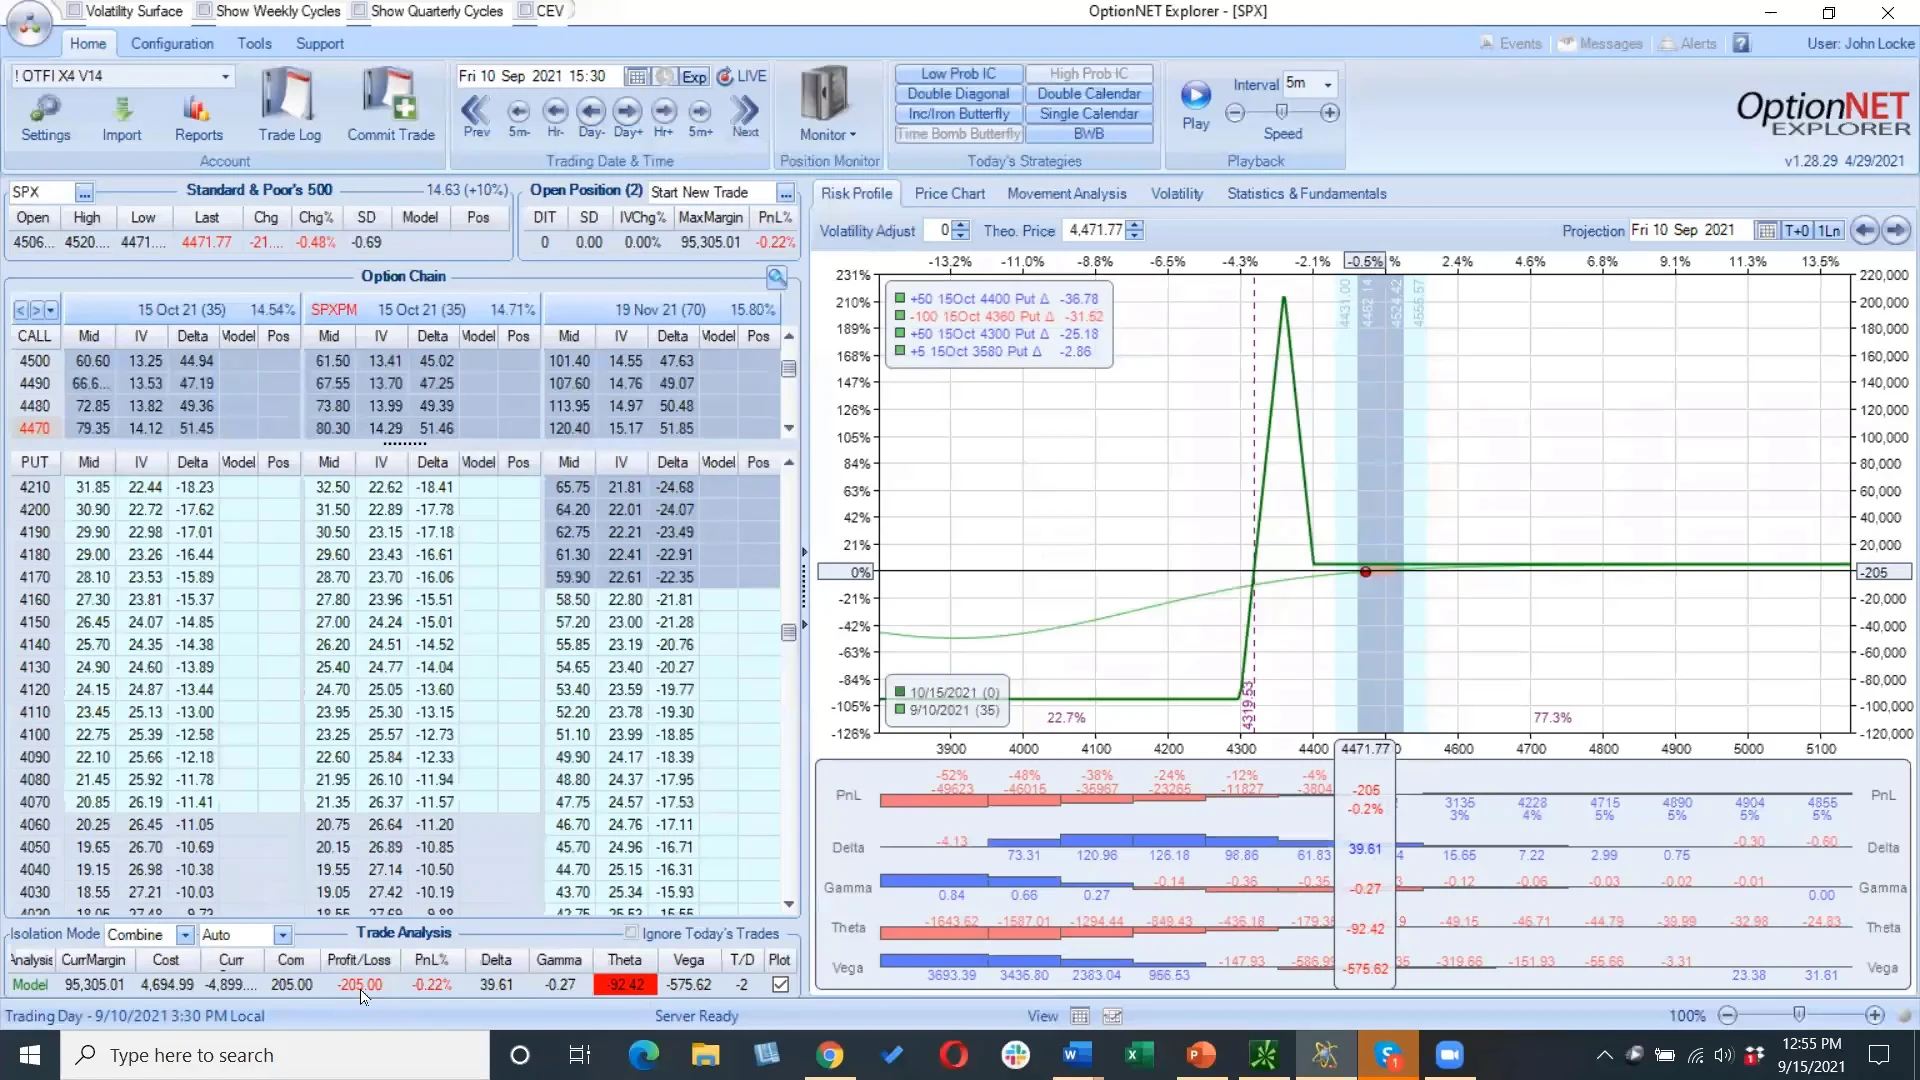Move projection date forward with right arrow

click(x=1896, y=231)
